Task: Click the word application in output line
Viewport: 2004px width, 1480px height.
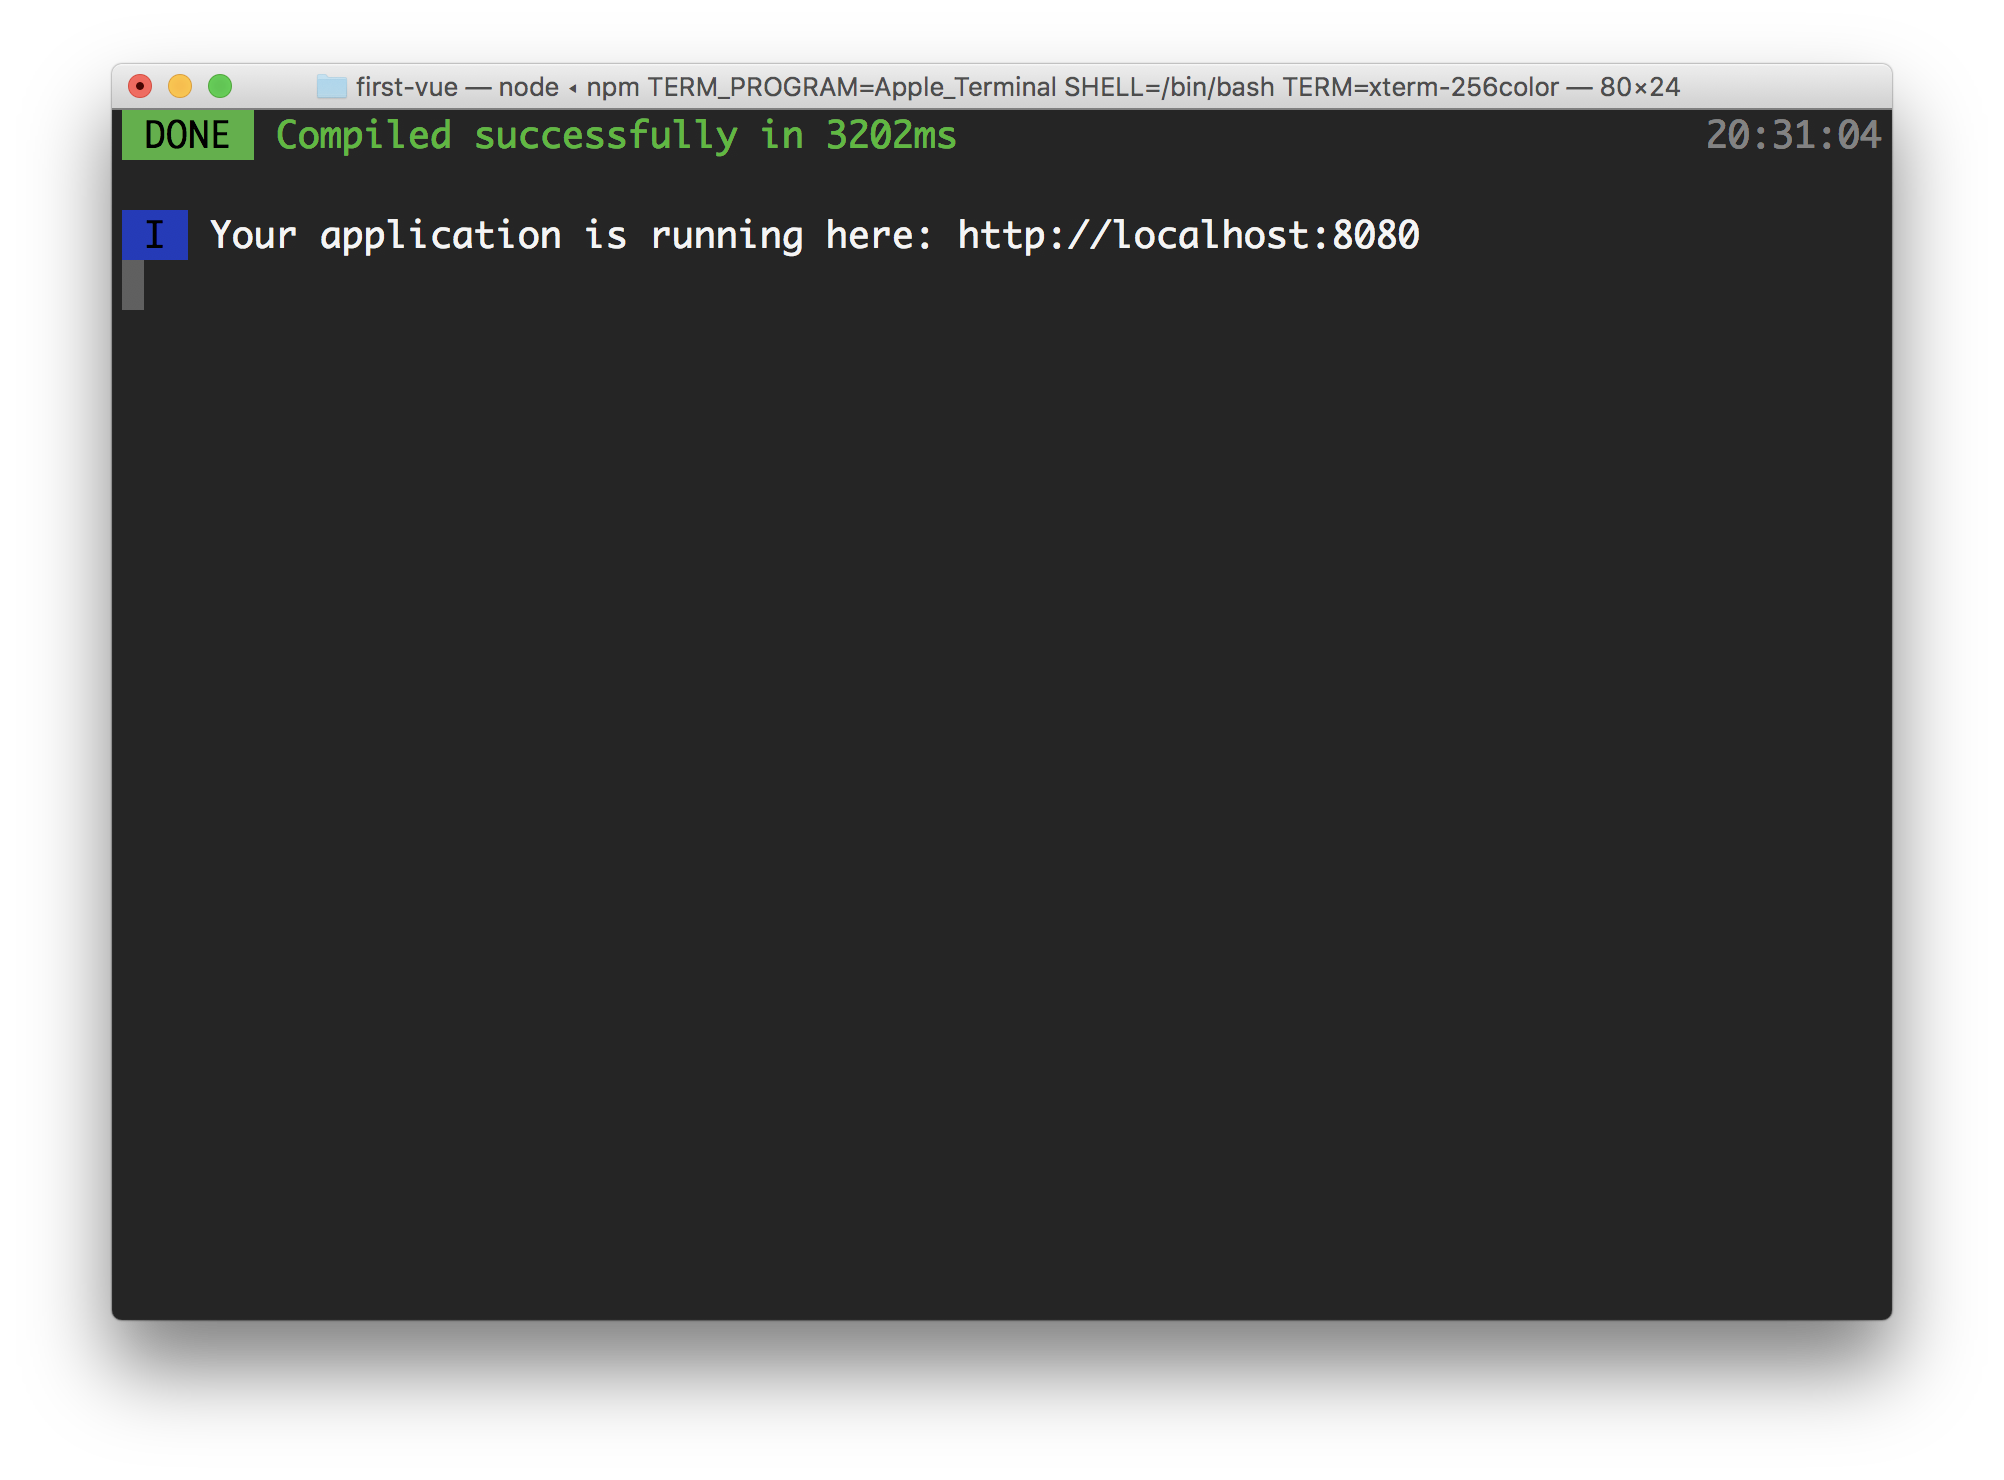Action: pos(440,235)
